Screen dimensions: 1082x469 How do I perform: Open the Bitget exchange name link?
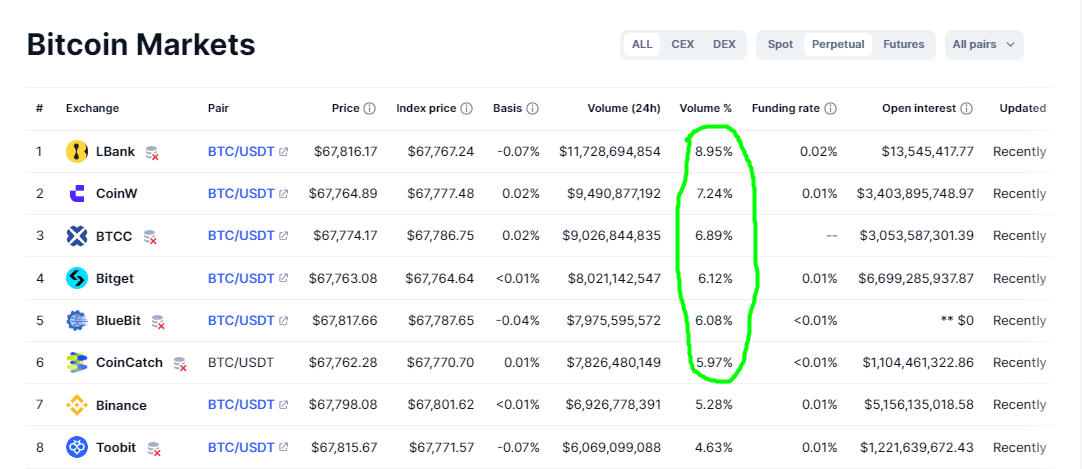click(x=115, y=279)
